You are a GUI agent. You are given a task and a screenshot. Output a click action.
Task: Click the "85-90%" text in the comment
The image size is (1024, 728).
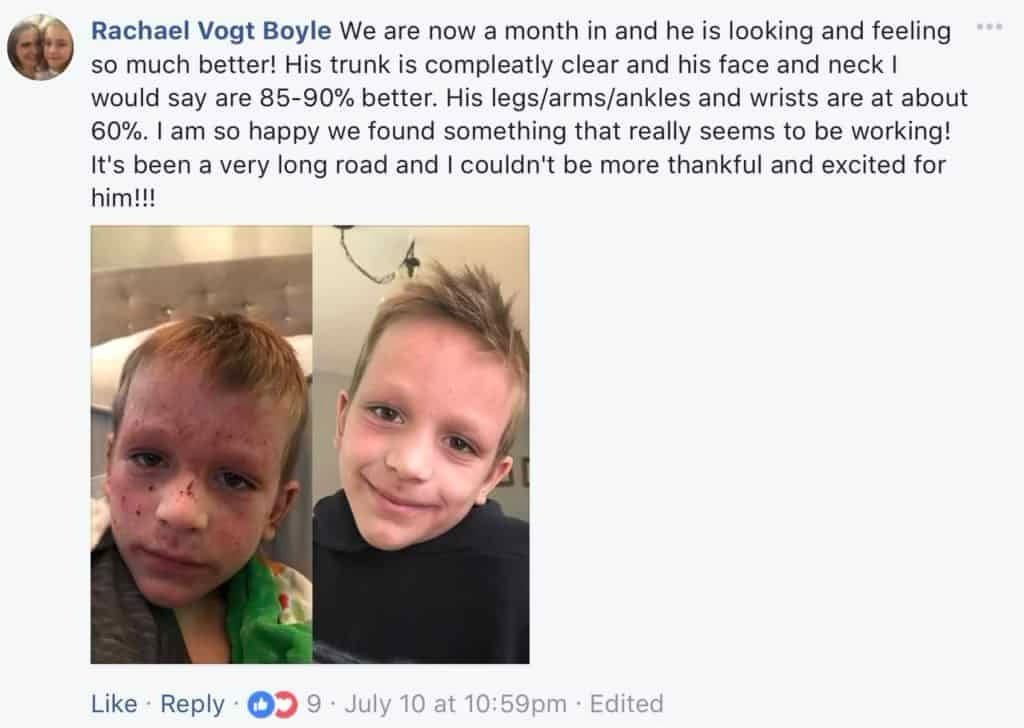[x=307, y=98]
